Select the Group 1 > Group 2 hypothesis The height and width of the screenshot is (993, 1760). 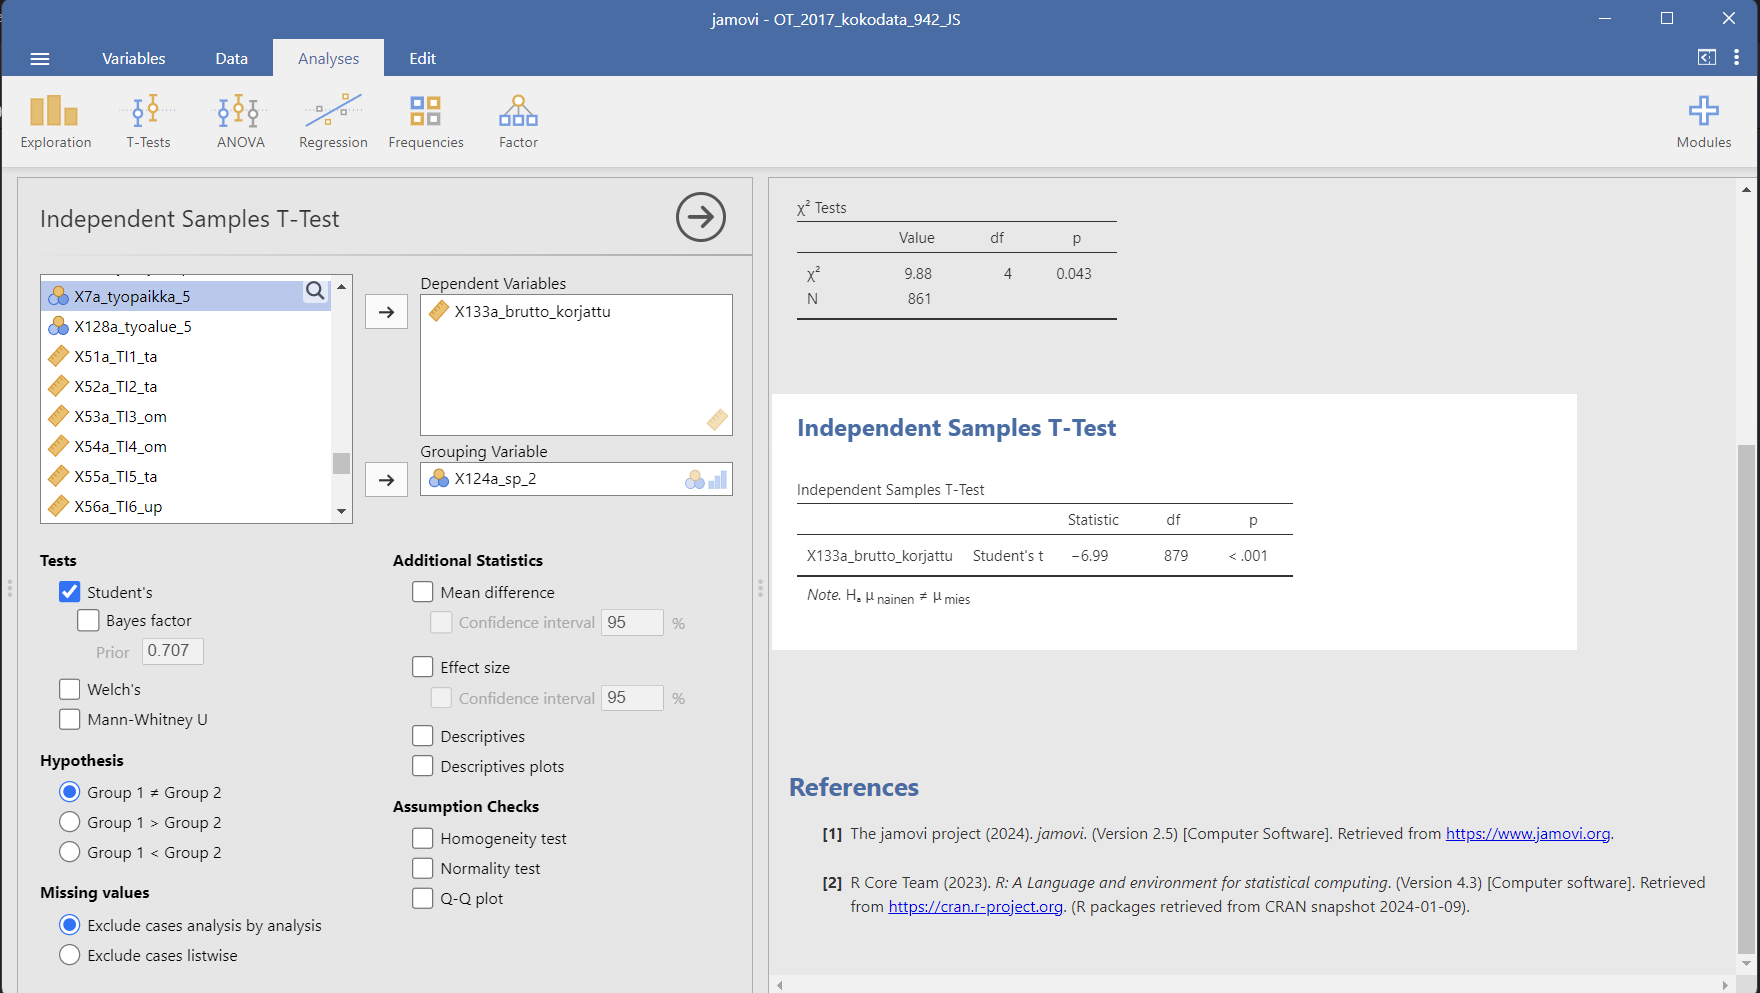70,822
